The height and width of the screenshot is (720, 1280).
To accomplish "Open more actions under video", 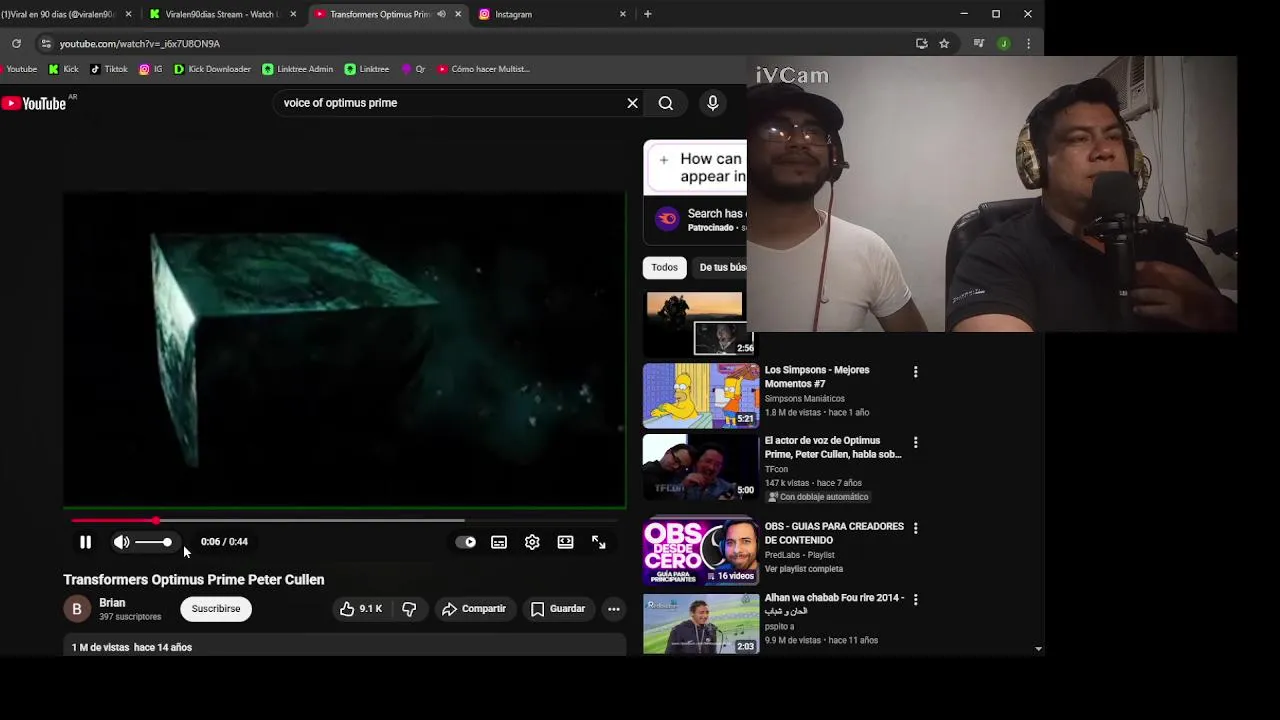I will pyautogui.click(x=614, y=609).
